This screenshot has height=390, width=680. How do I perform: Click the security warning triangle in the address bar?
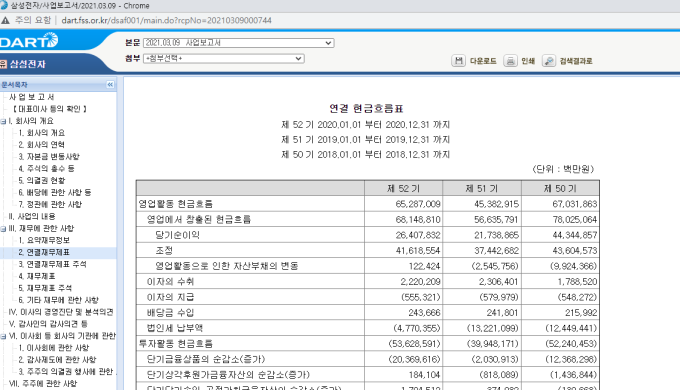[x=5, y=20]
